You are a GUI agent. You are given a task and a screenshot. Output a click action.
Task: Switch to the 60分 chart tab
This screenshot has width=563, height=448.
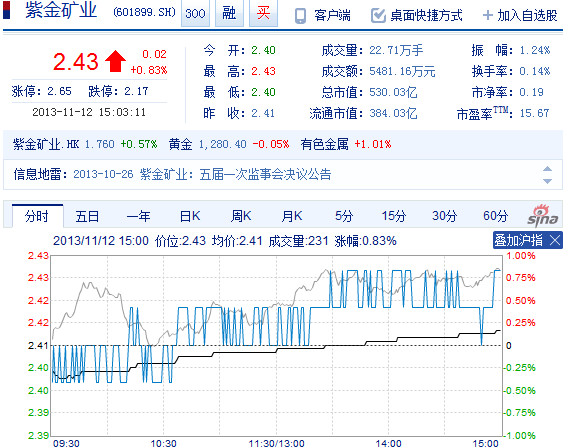point(495,216)
